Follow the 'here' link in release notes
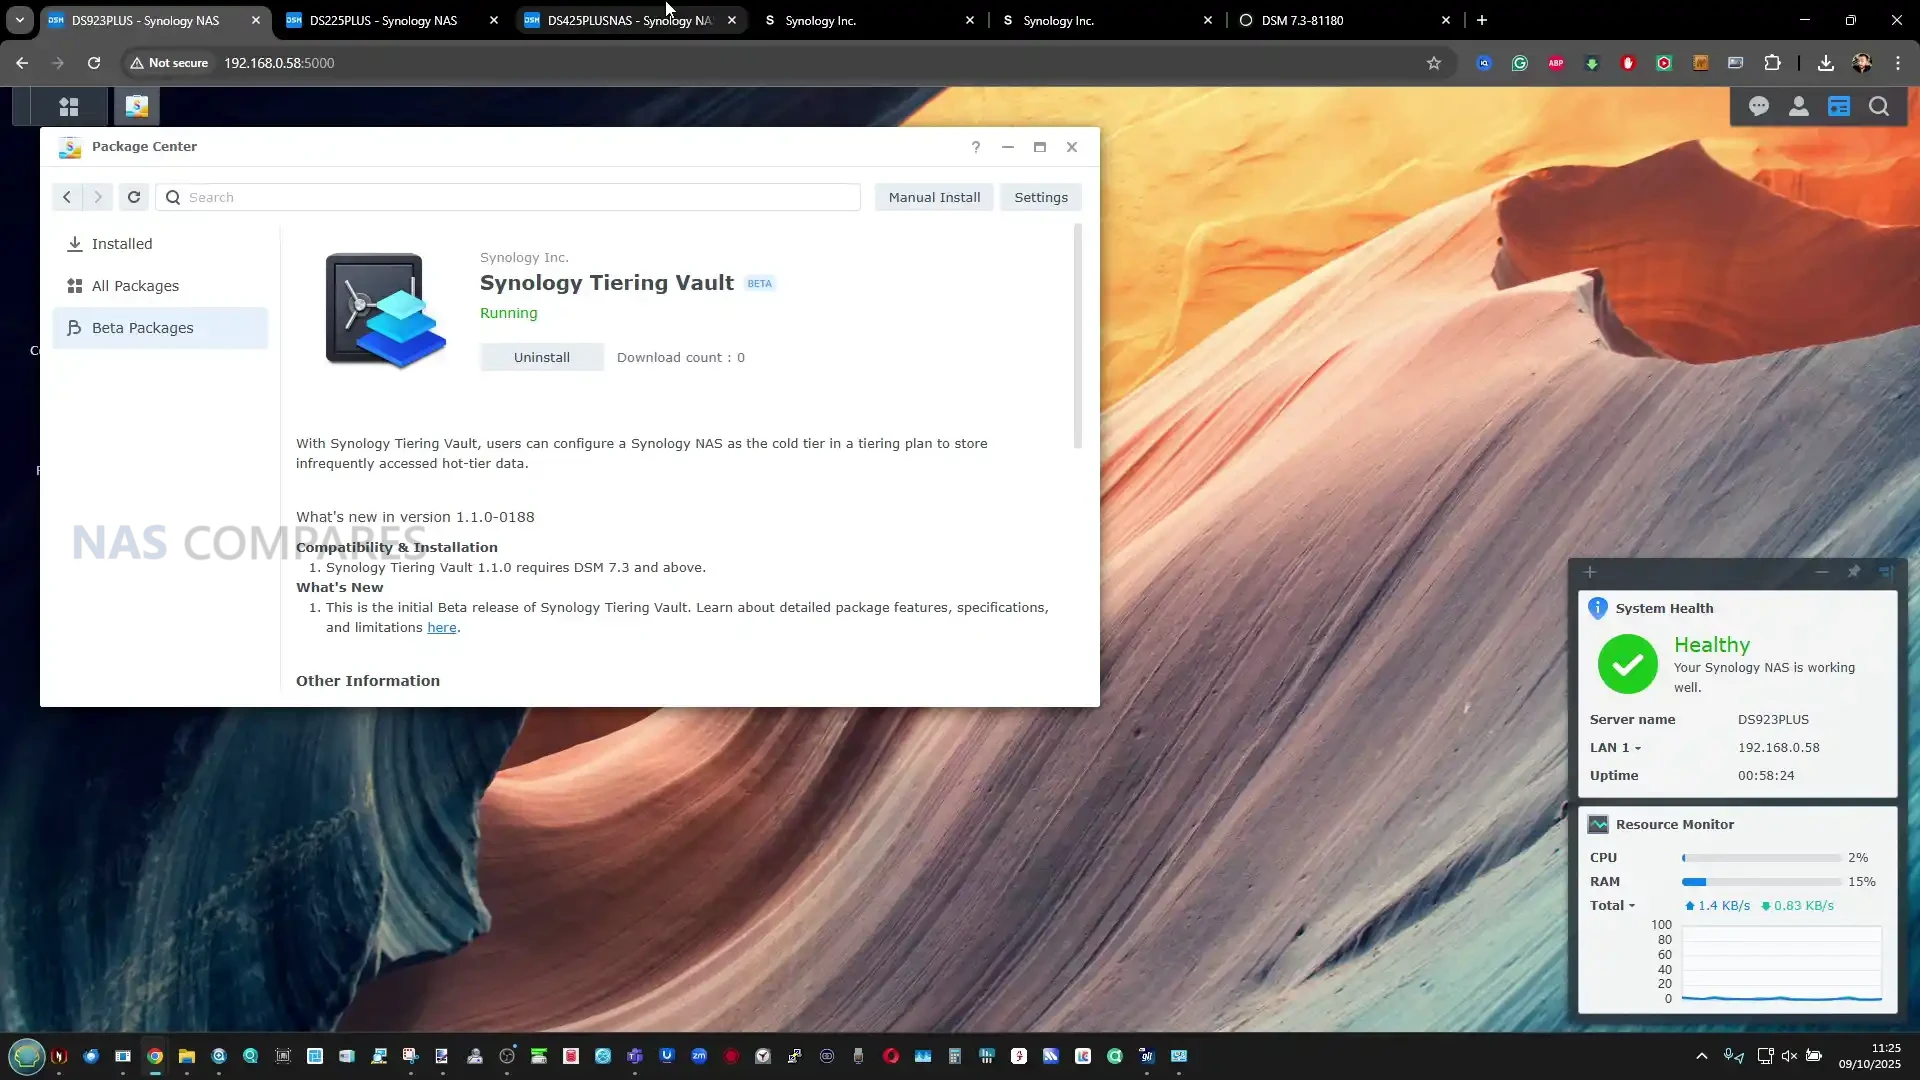1920x1080 pixels. pos(441,628)
